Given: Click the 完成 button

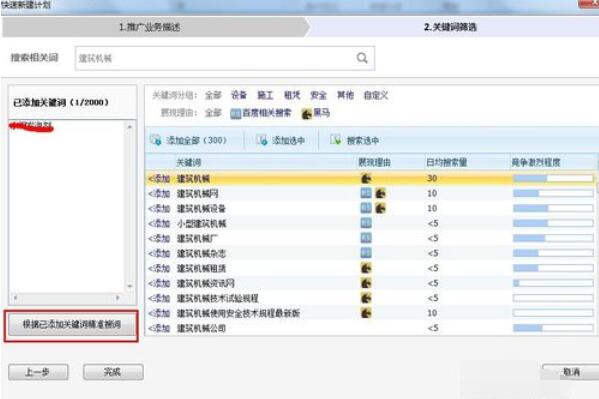Looking at the screenshot, I should [x=113, y=372].
